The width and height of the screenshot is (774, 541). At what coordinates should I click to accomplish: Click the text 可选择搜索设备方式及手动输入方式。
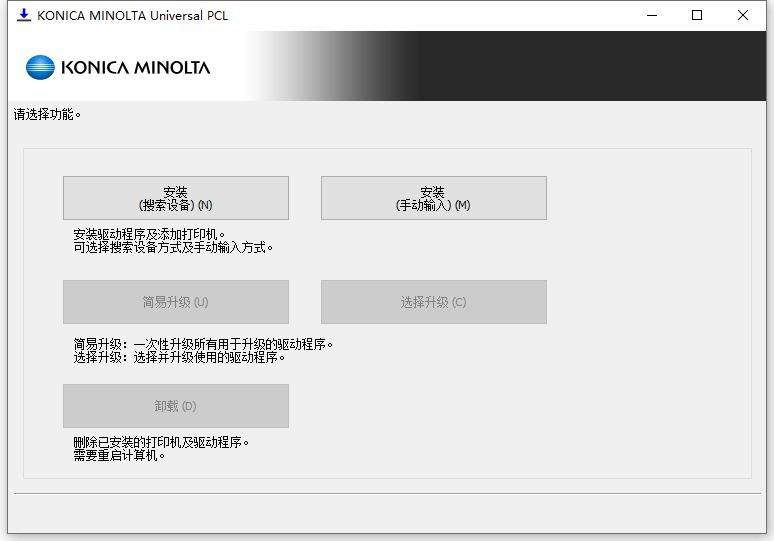(x=173, y=247)
